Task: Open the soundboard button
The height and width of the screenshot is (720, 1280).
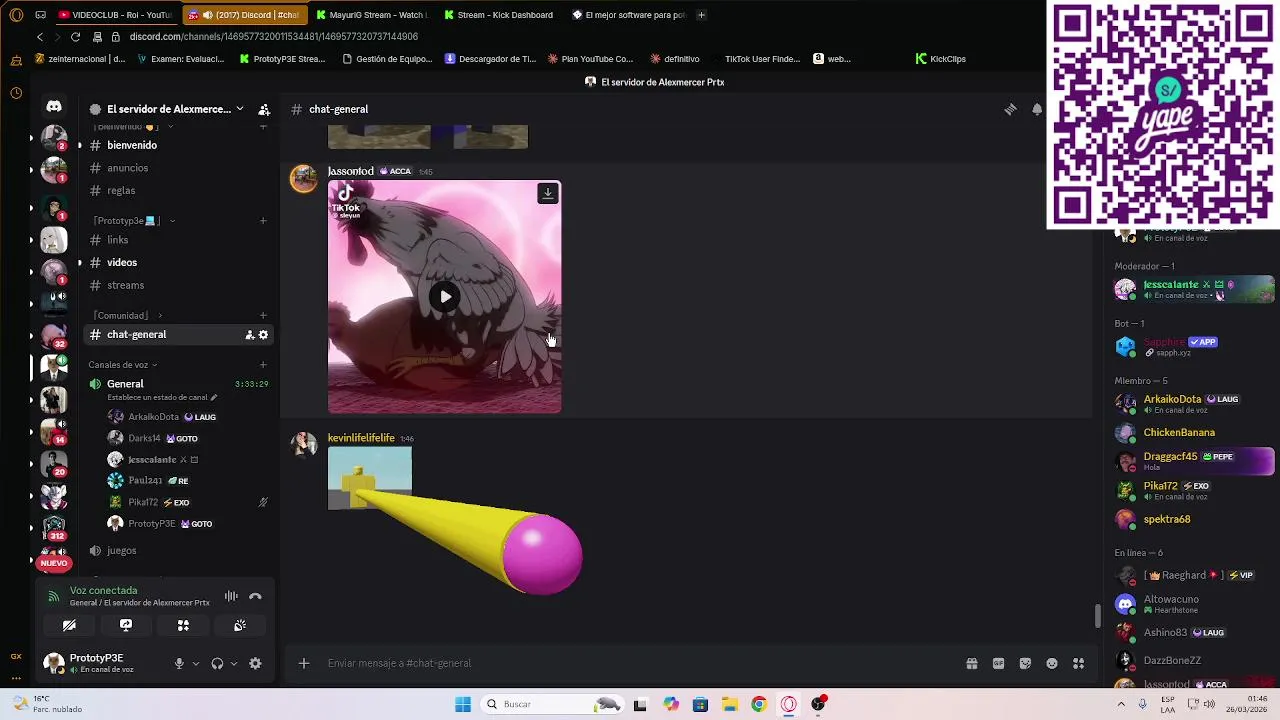Action: point(240,625)
